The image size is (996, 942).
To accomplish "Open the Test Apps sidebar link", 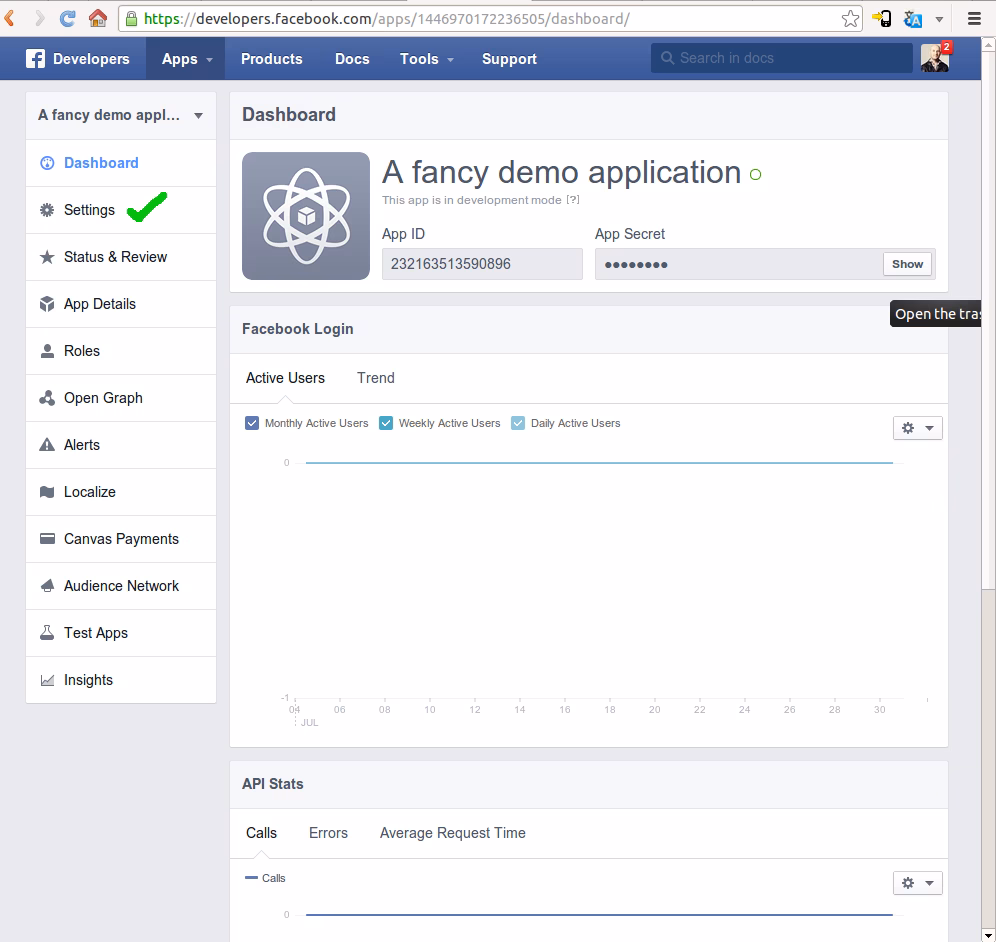I will 121,633.
